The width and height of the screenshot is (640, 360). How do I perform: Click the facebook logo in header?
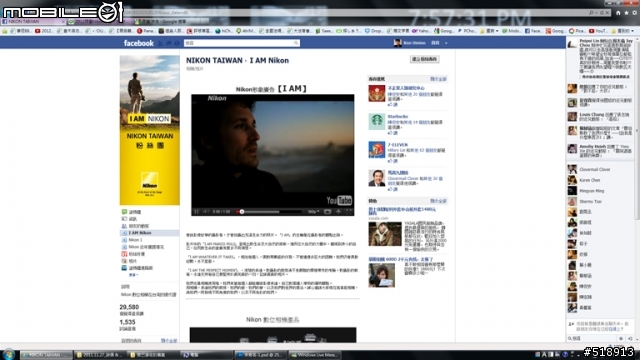[x=139, y=43]
